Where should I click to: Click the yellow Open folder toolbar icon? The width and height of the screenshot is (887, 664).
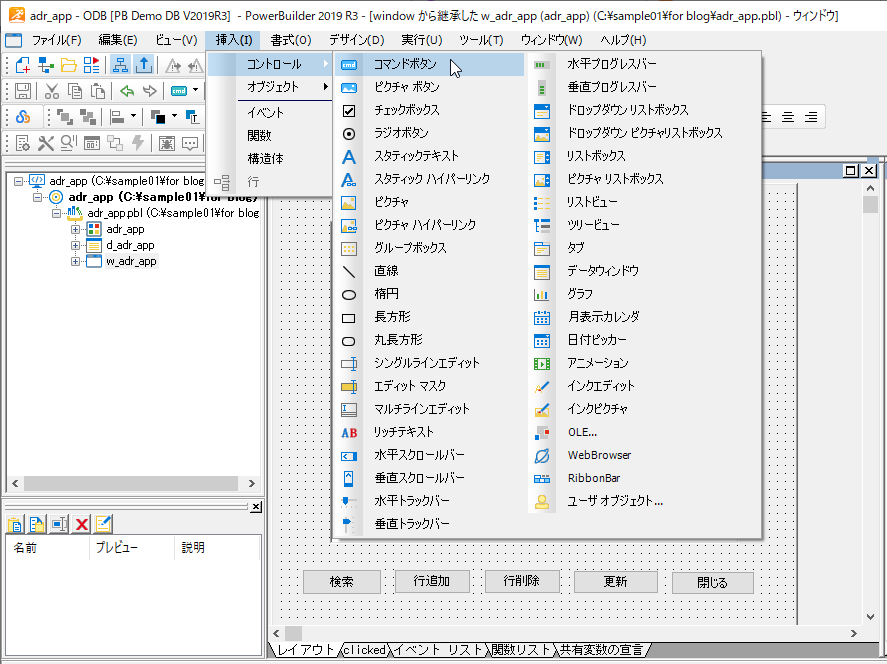69,66
